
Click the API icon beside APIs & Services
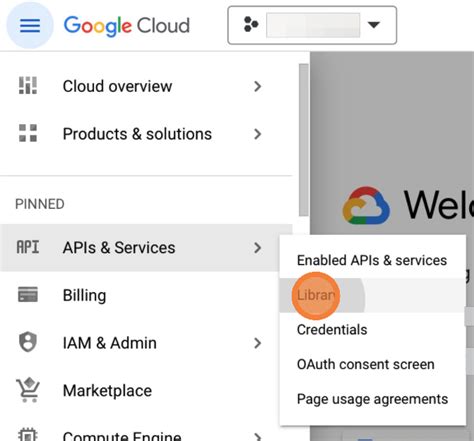click(28, 247)
